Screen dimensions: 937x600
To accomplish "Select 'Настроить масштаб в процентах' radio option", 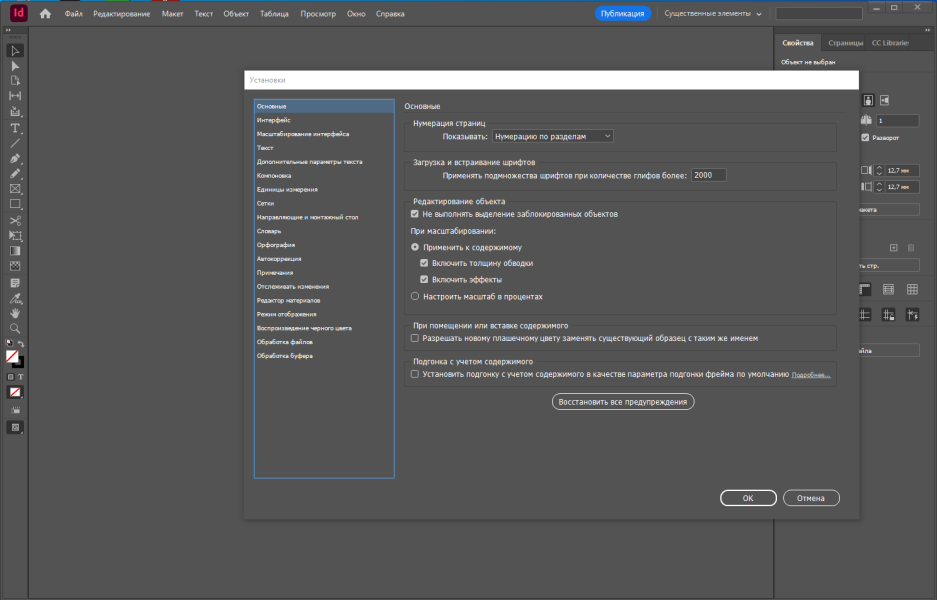I will point(415,296).
